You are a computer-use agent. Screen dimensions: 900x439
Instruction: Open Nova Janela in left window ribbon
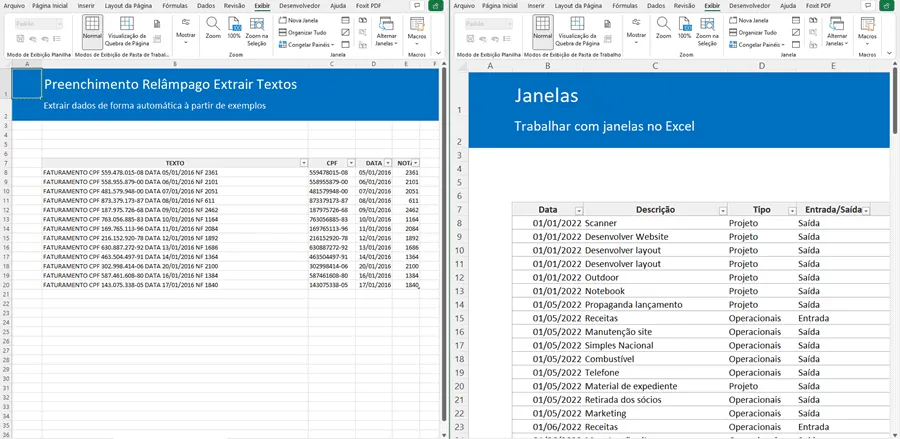[x=298, y=20]
